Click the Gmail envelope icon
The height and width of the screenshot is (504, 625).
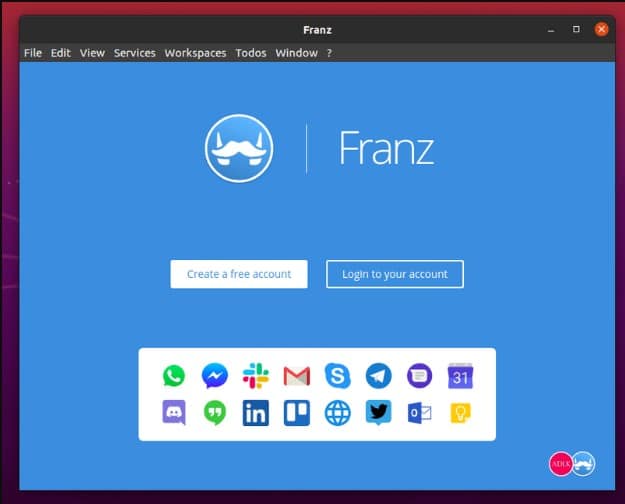297,376
